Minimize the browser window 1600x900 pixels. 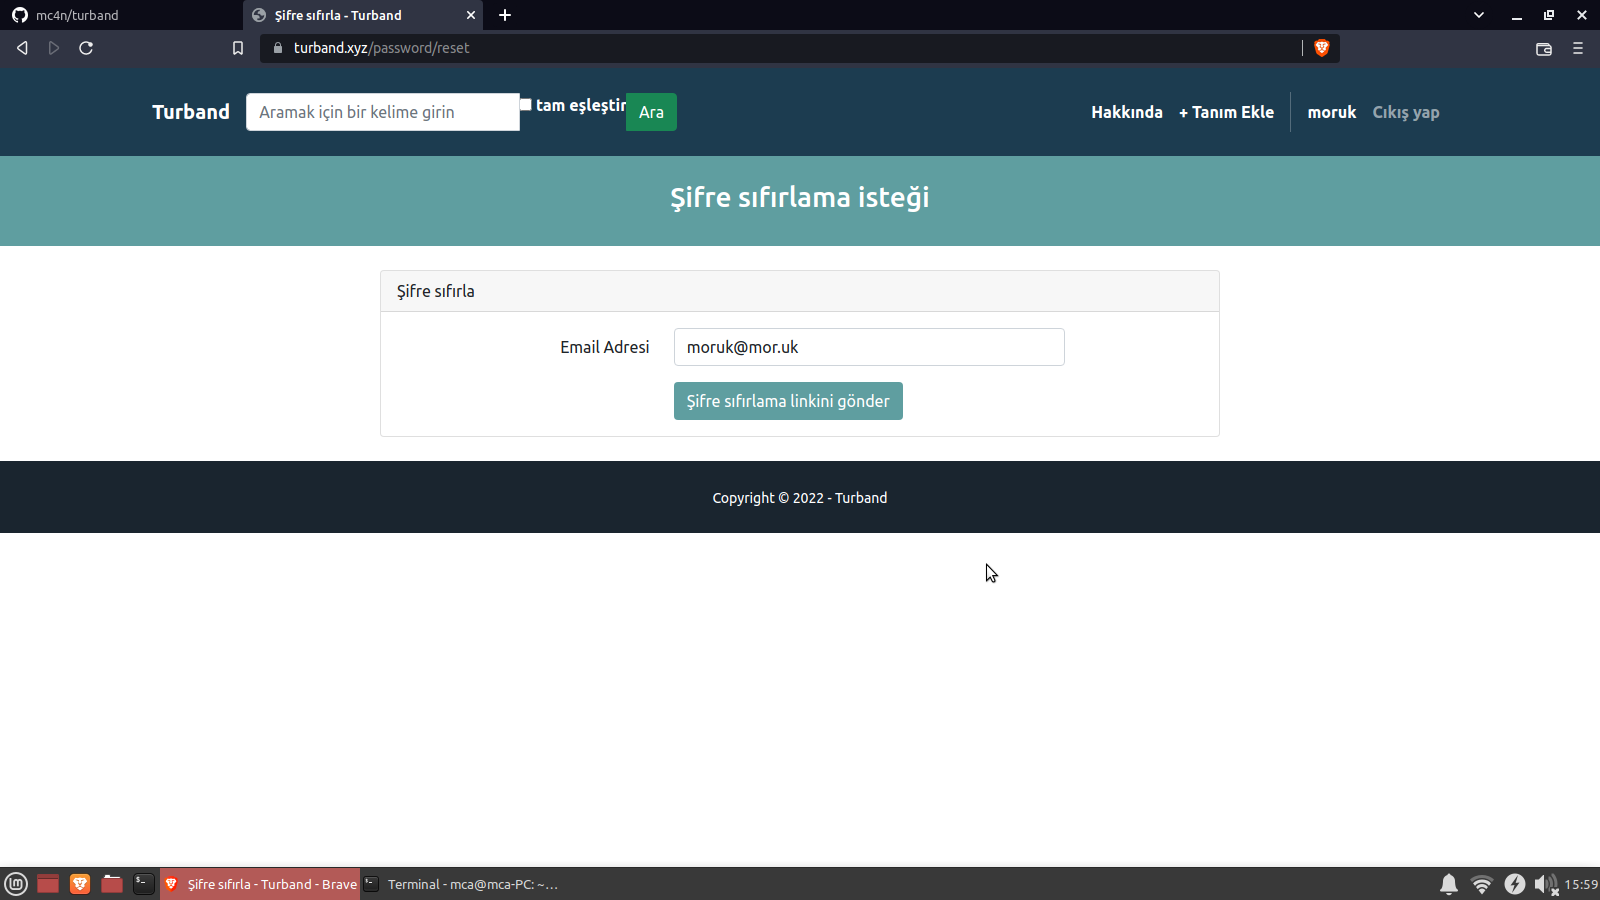(1517, 15)
